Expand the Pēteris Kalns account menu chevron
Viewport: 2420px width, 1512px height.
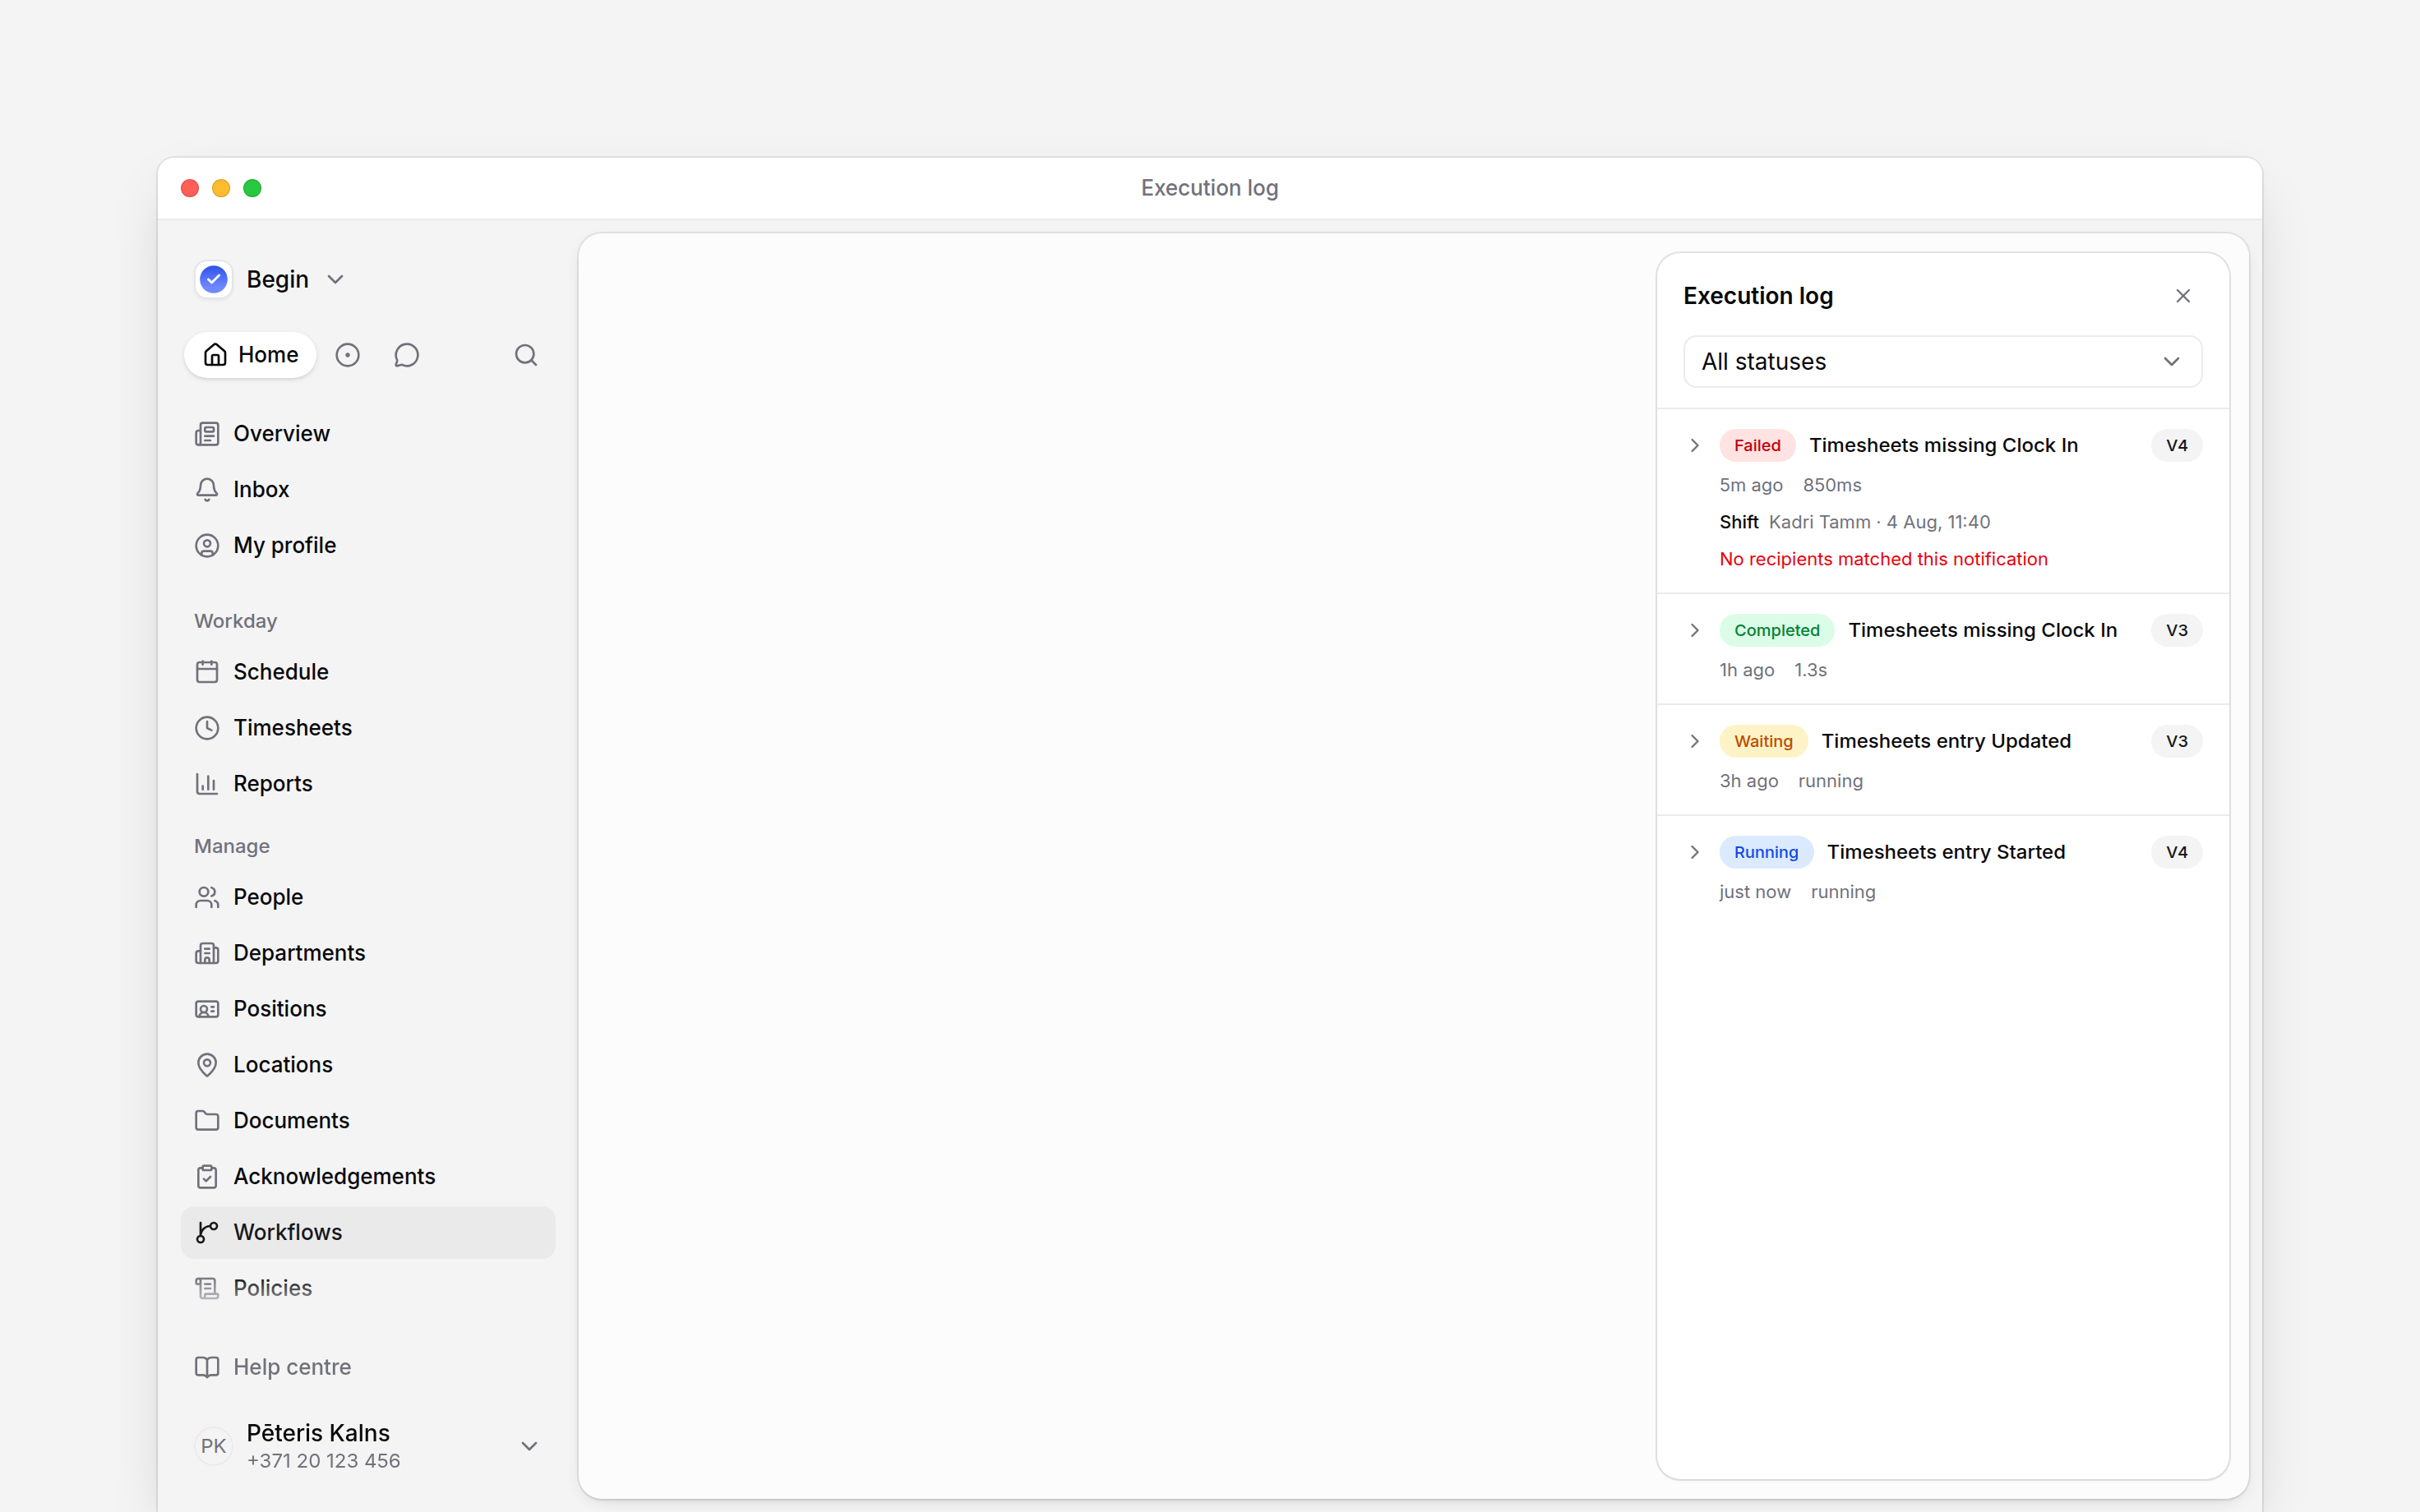(530, 1446)
